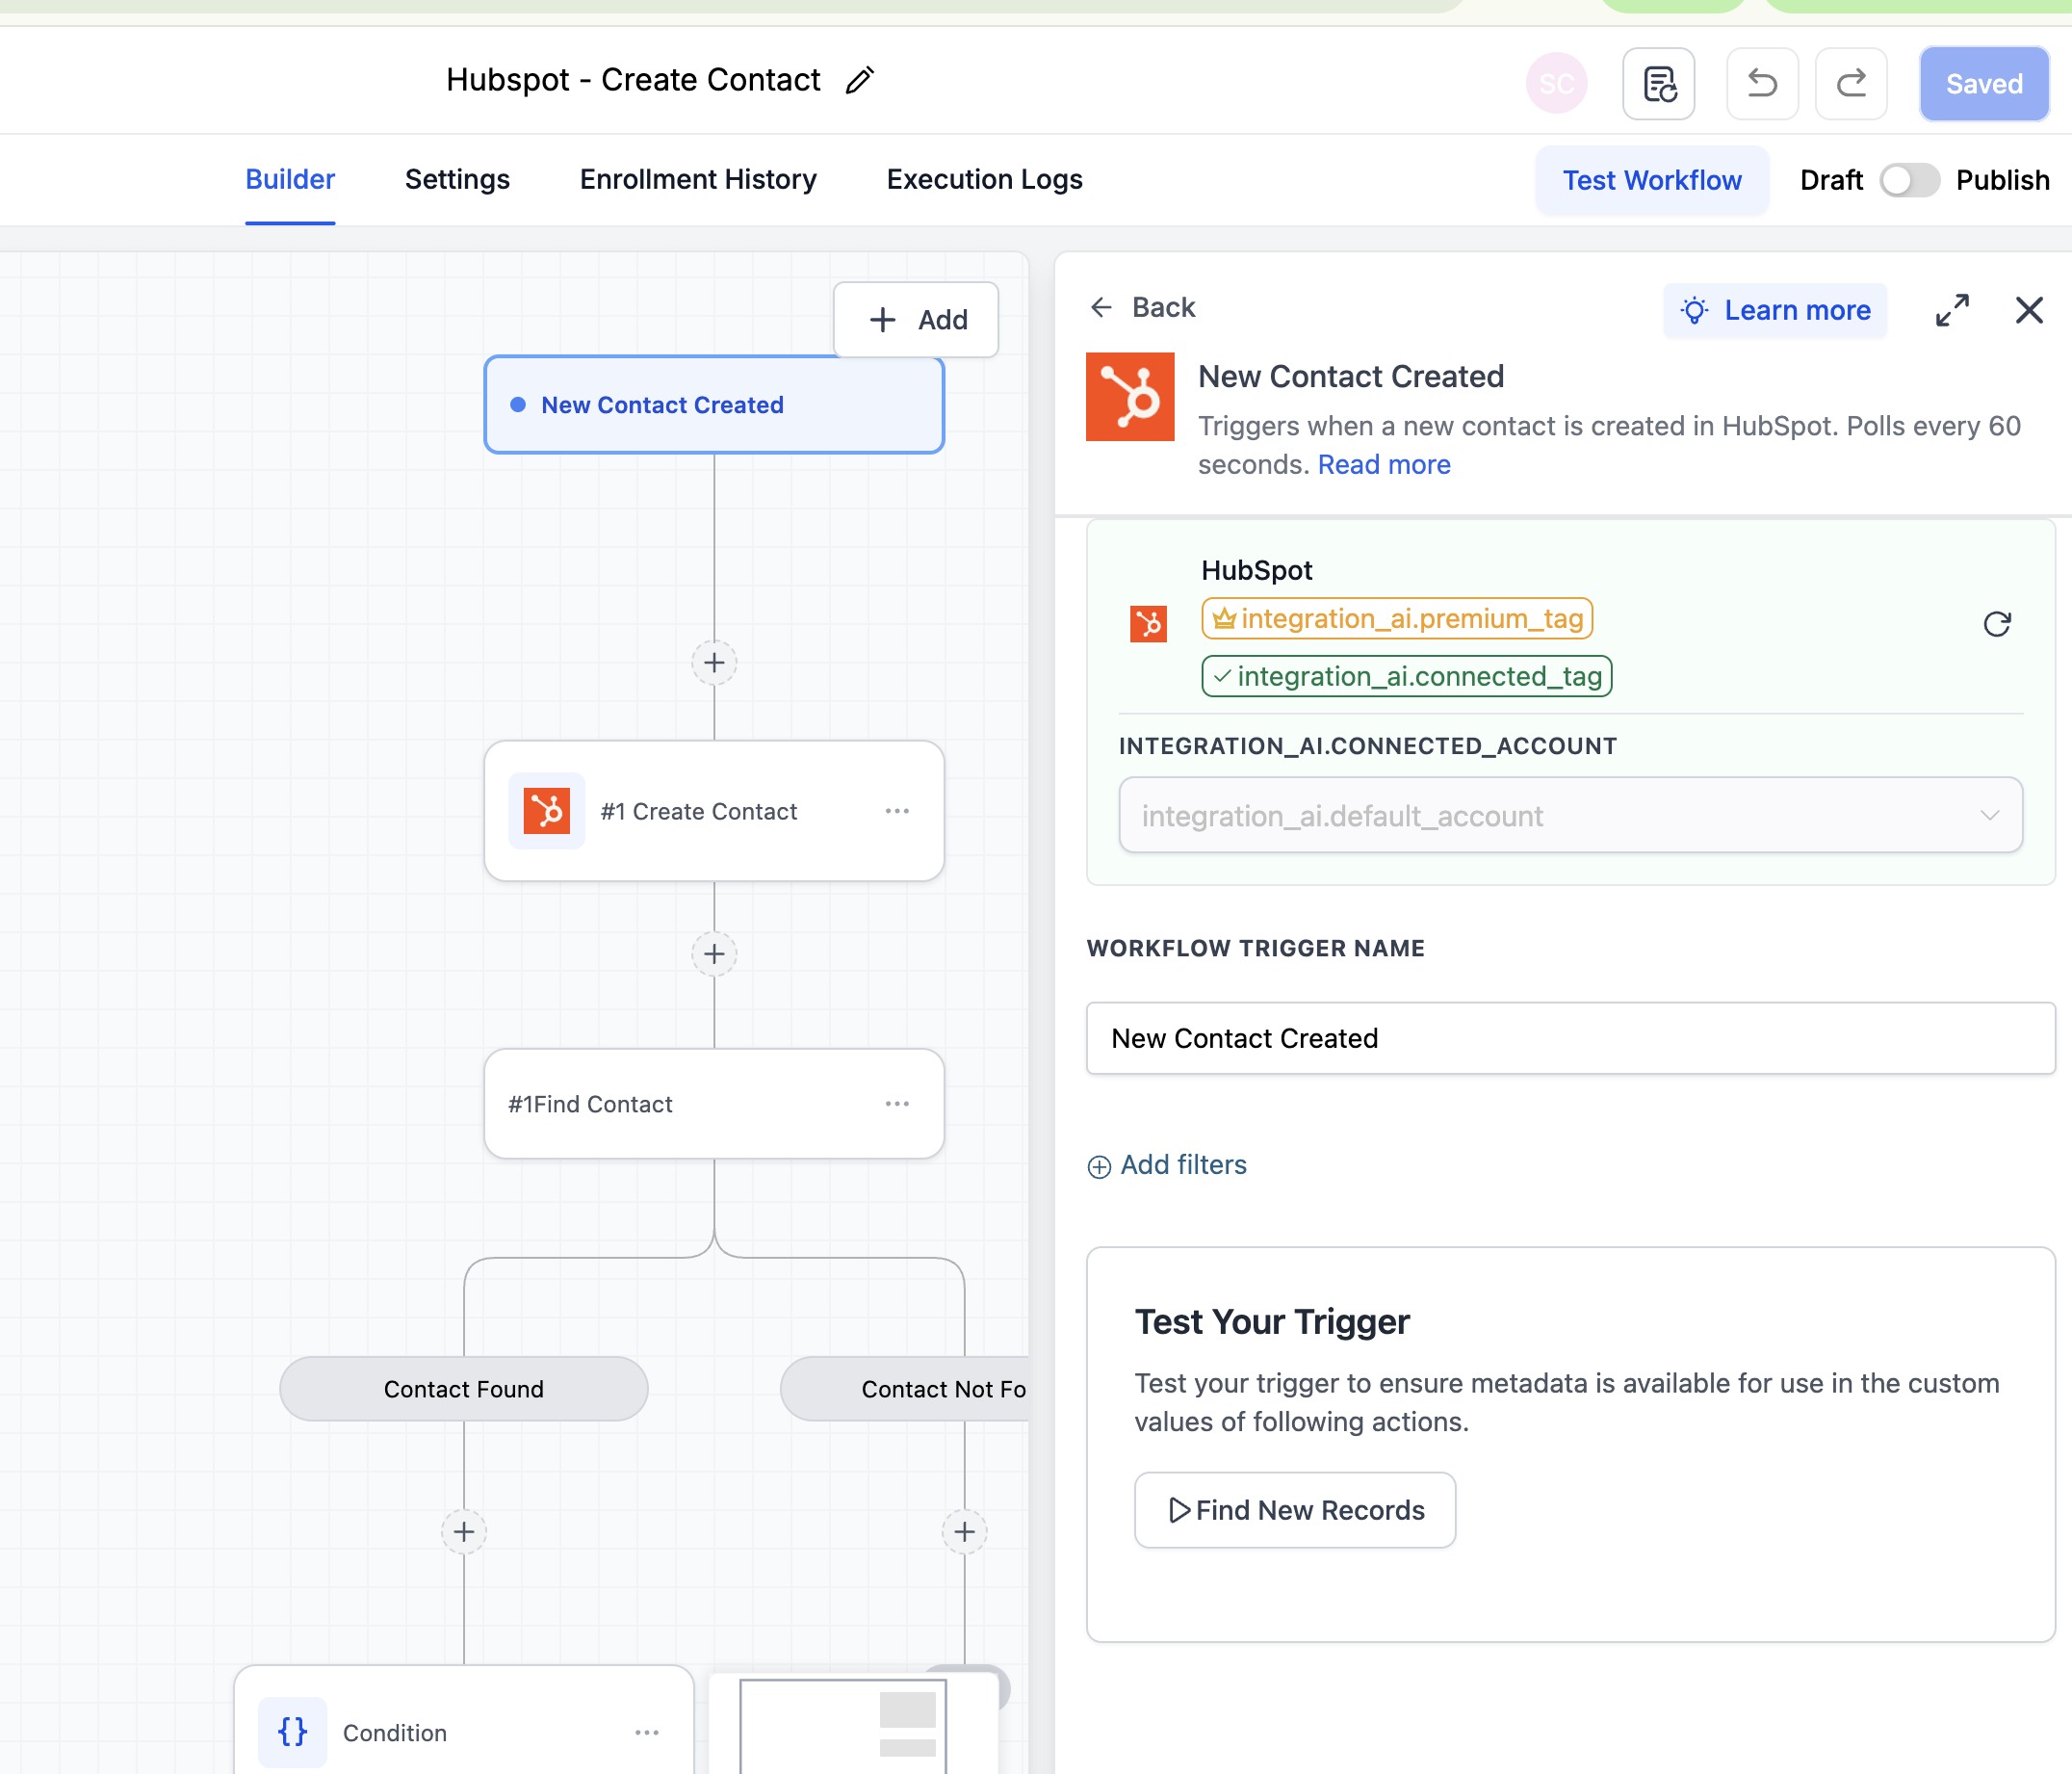Open the Execution Logs tab
Screen dimensions: 2072x1774
(x=984, y=179)
